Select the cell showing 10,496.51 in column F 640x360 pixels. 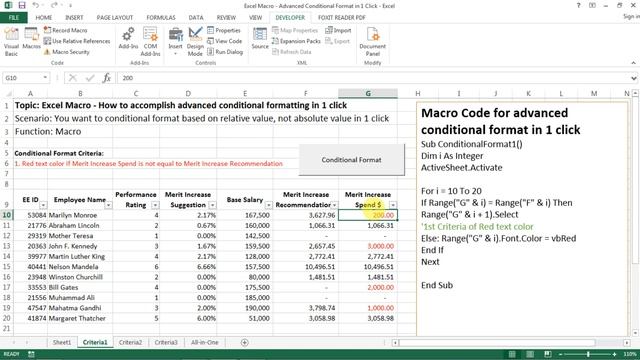[306, 267]
